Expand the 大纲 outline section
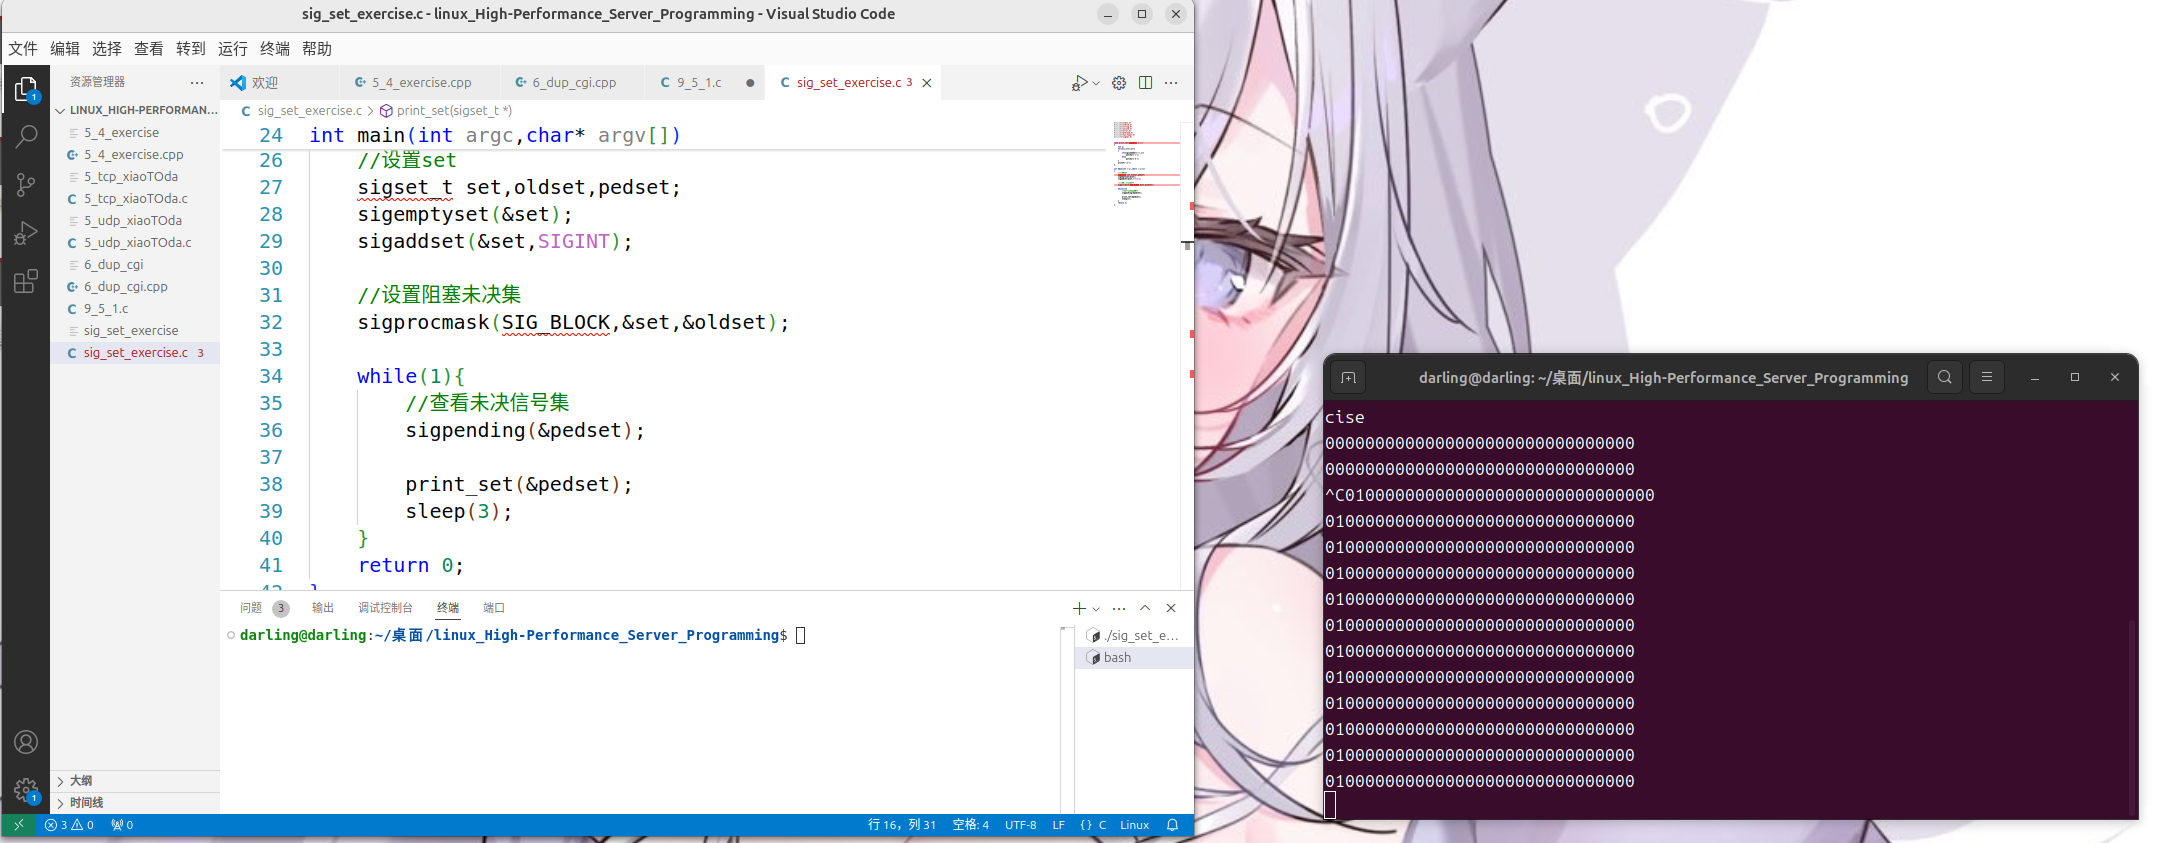The image size is (2165, 843). tap(136, 780)
